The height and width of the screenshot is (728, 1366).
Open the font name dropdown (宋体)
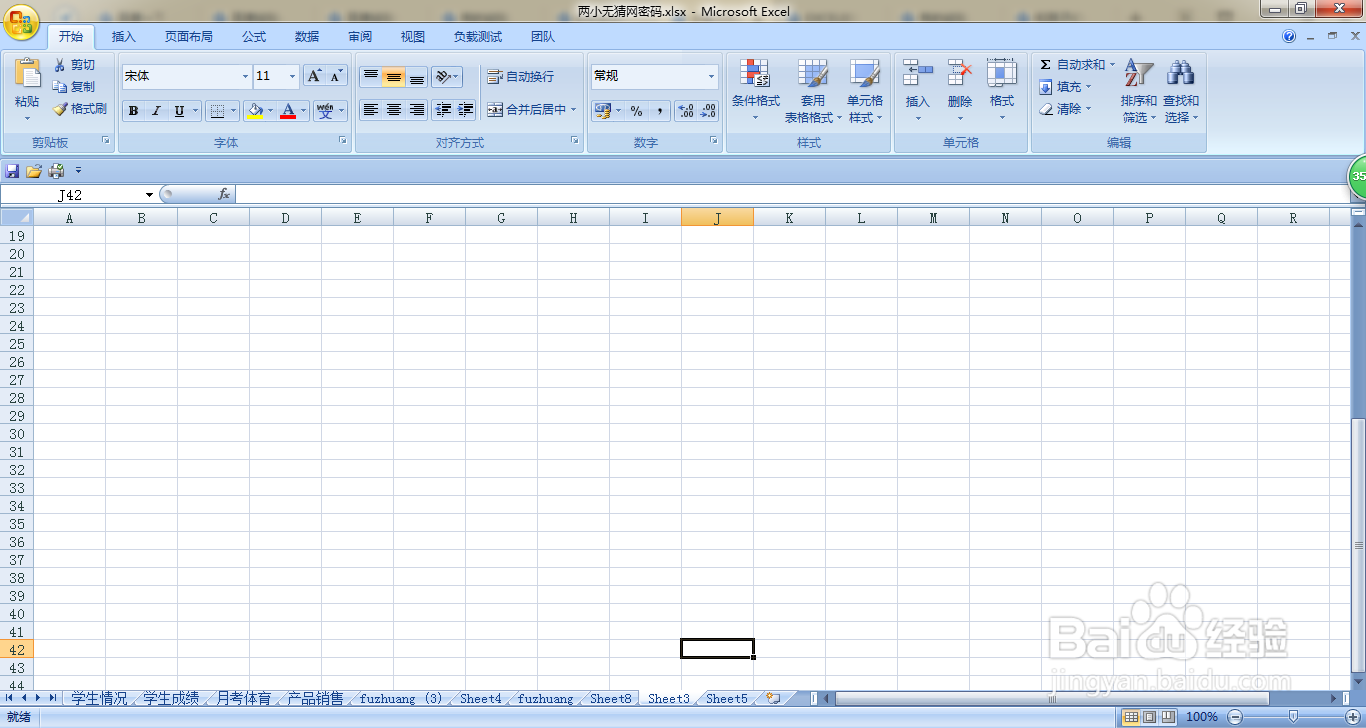(245, 77)
